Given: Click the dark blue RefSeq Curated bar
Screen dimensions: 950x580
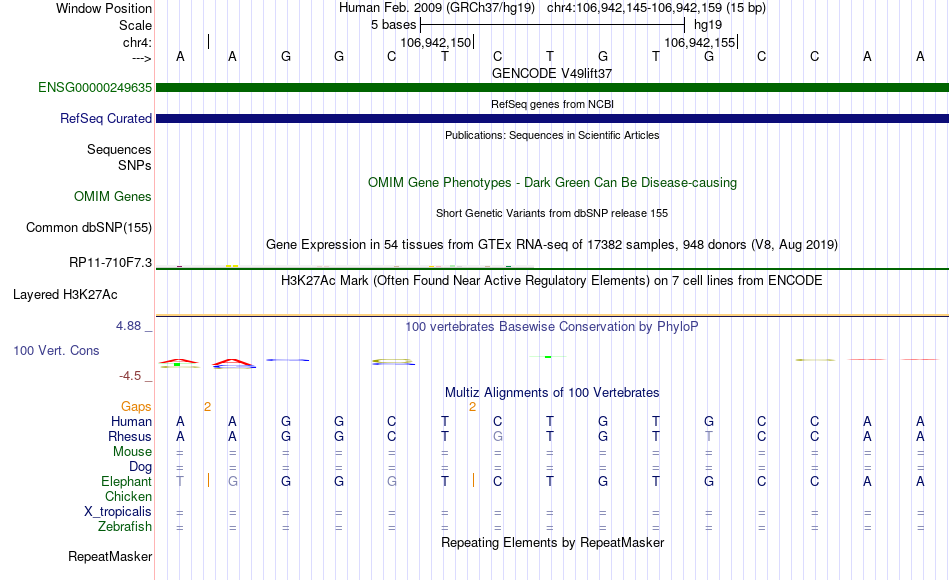Looking at the screenshot, I should 552,118.
